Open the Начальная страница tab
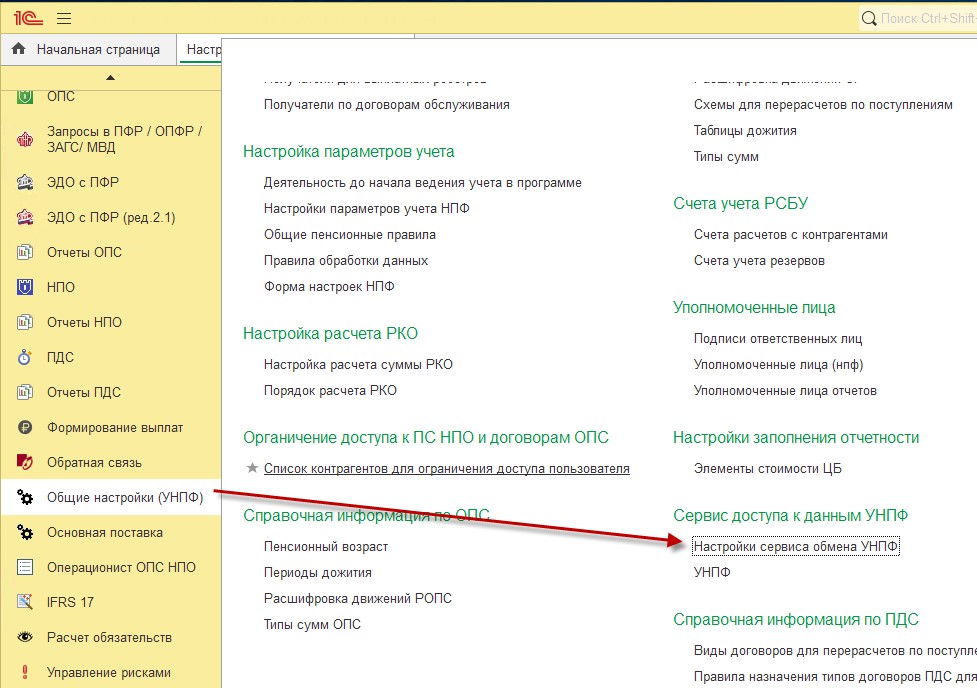977x688 pixels. click(97, 49)
